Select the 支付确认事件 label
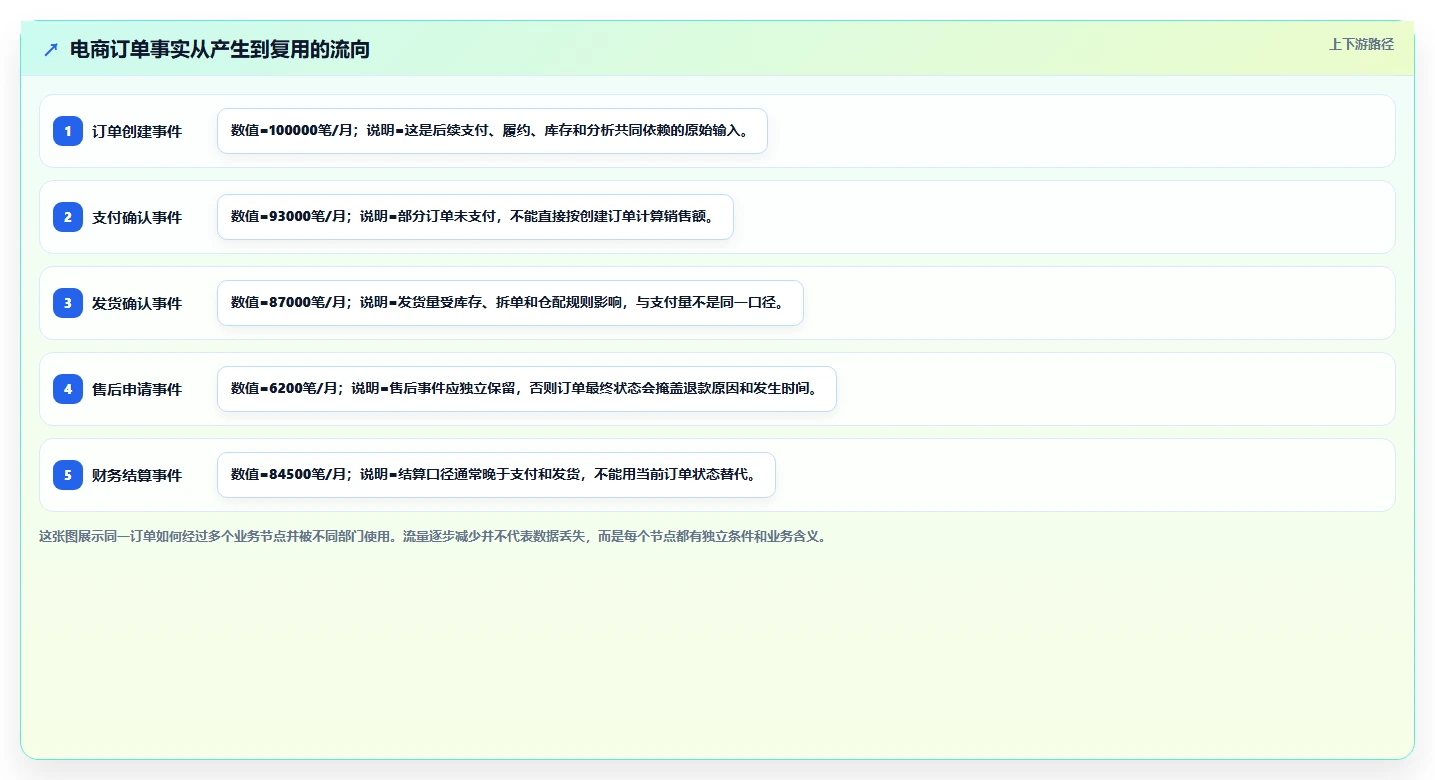 pyautogui.click(x=137, y=217)
